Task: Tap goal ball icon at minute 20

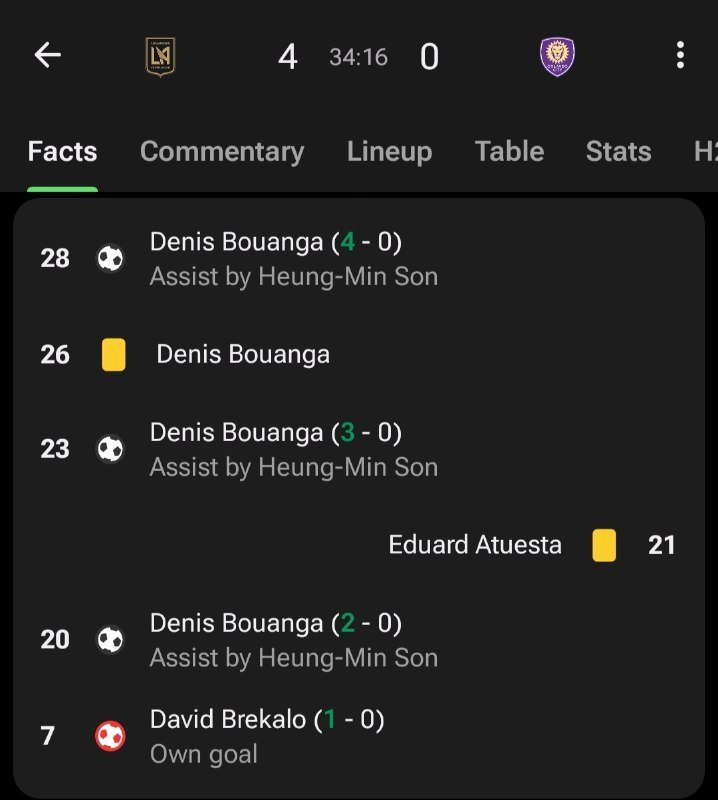Action: click(x=110, y=640)
